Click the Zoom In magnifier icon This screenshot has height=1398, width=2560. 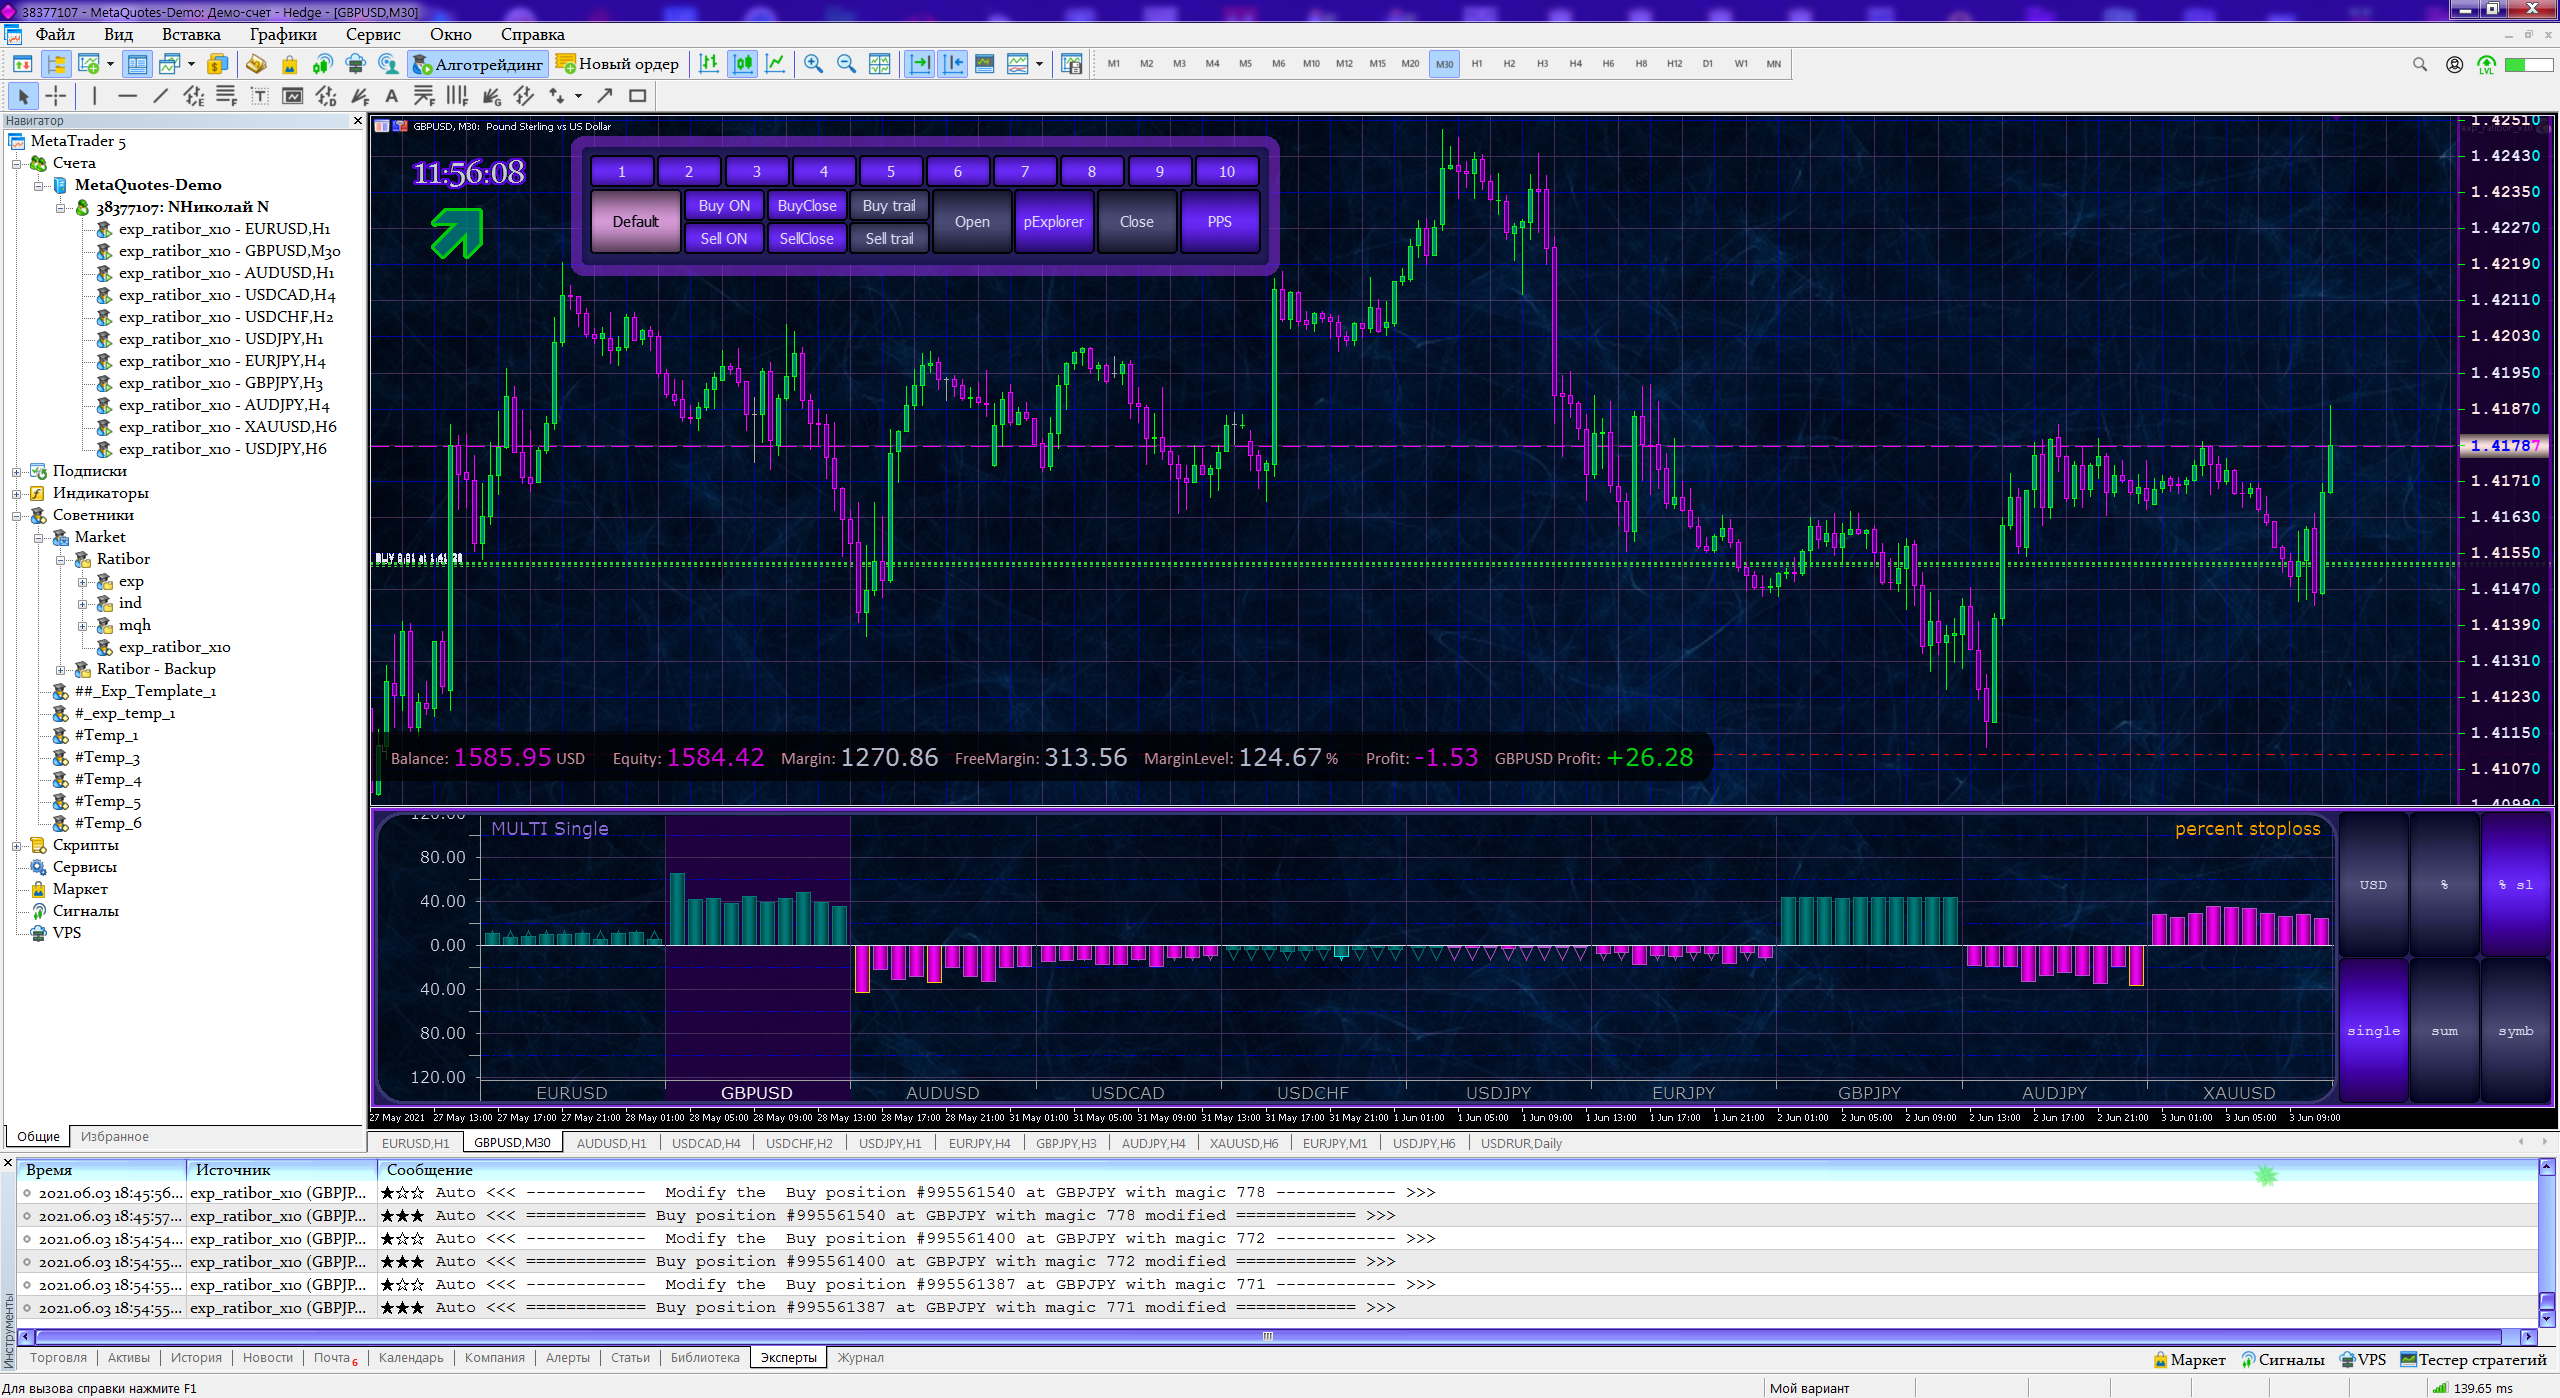[x=814, y=64]
